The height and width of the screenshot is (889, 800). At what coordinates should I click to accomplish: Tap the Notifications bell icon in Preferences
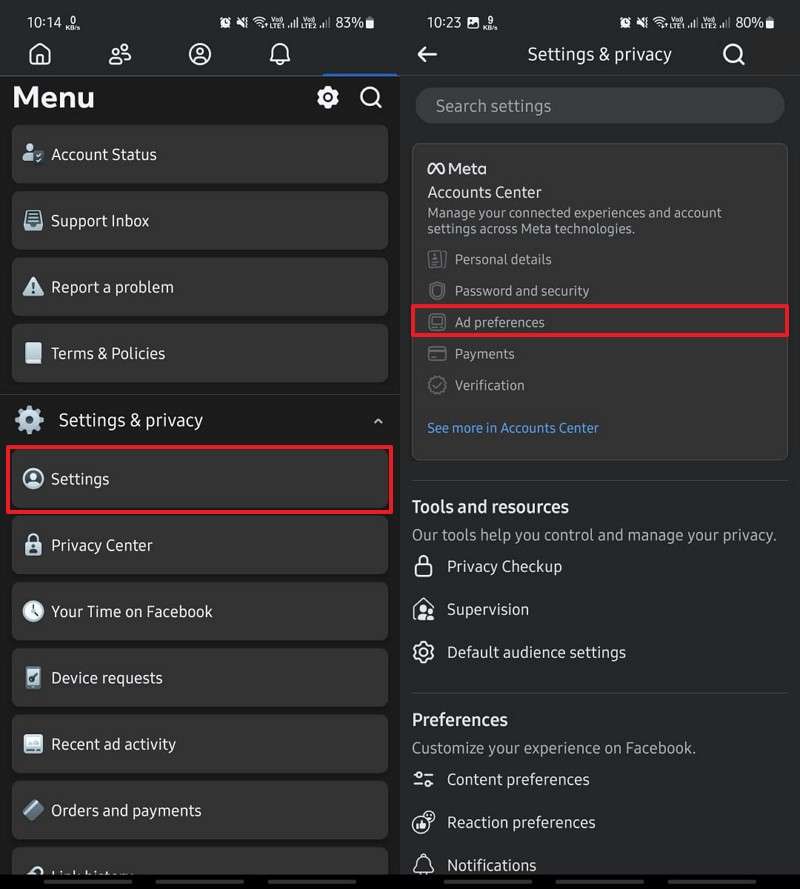(424, 864)
